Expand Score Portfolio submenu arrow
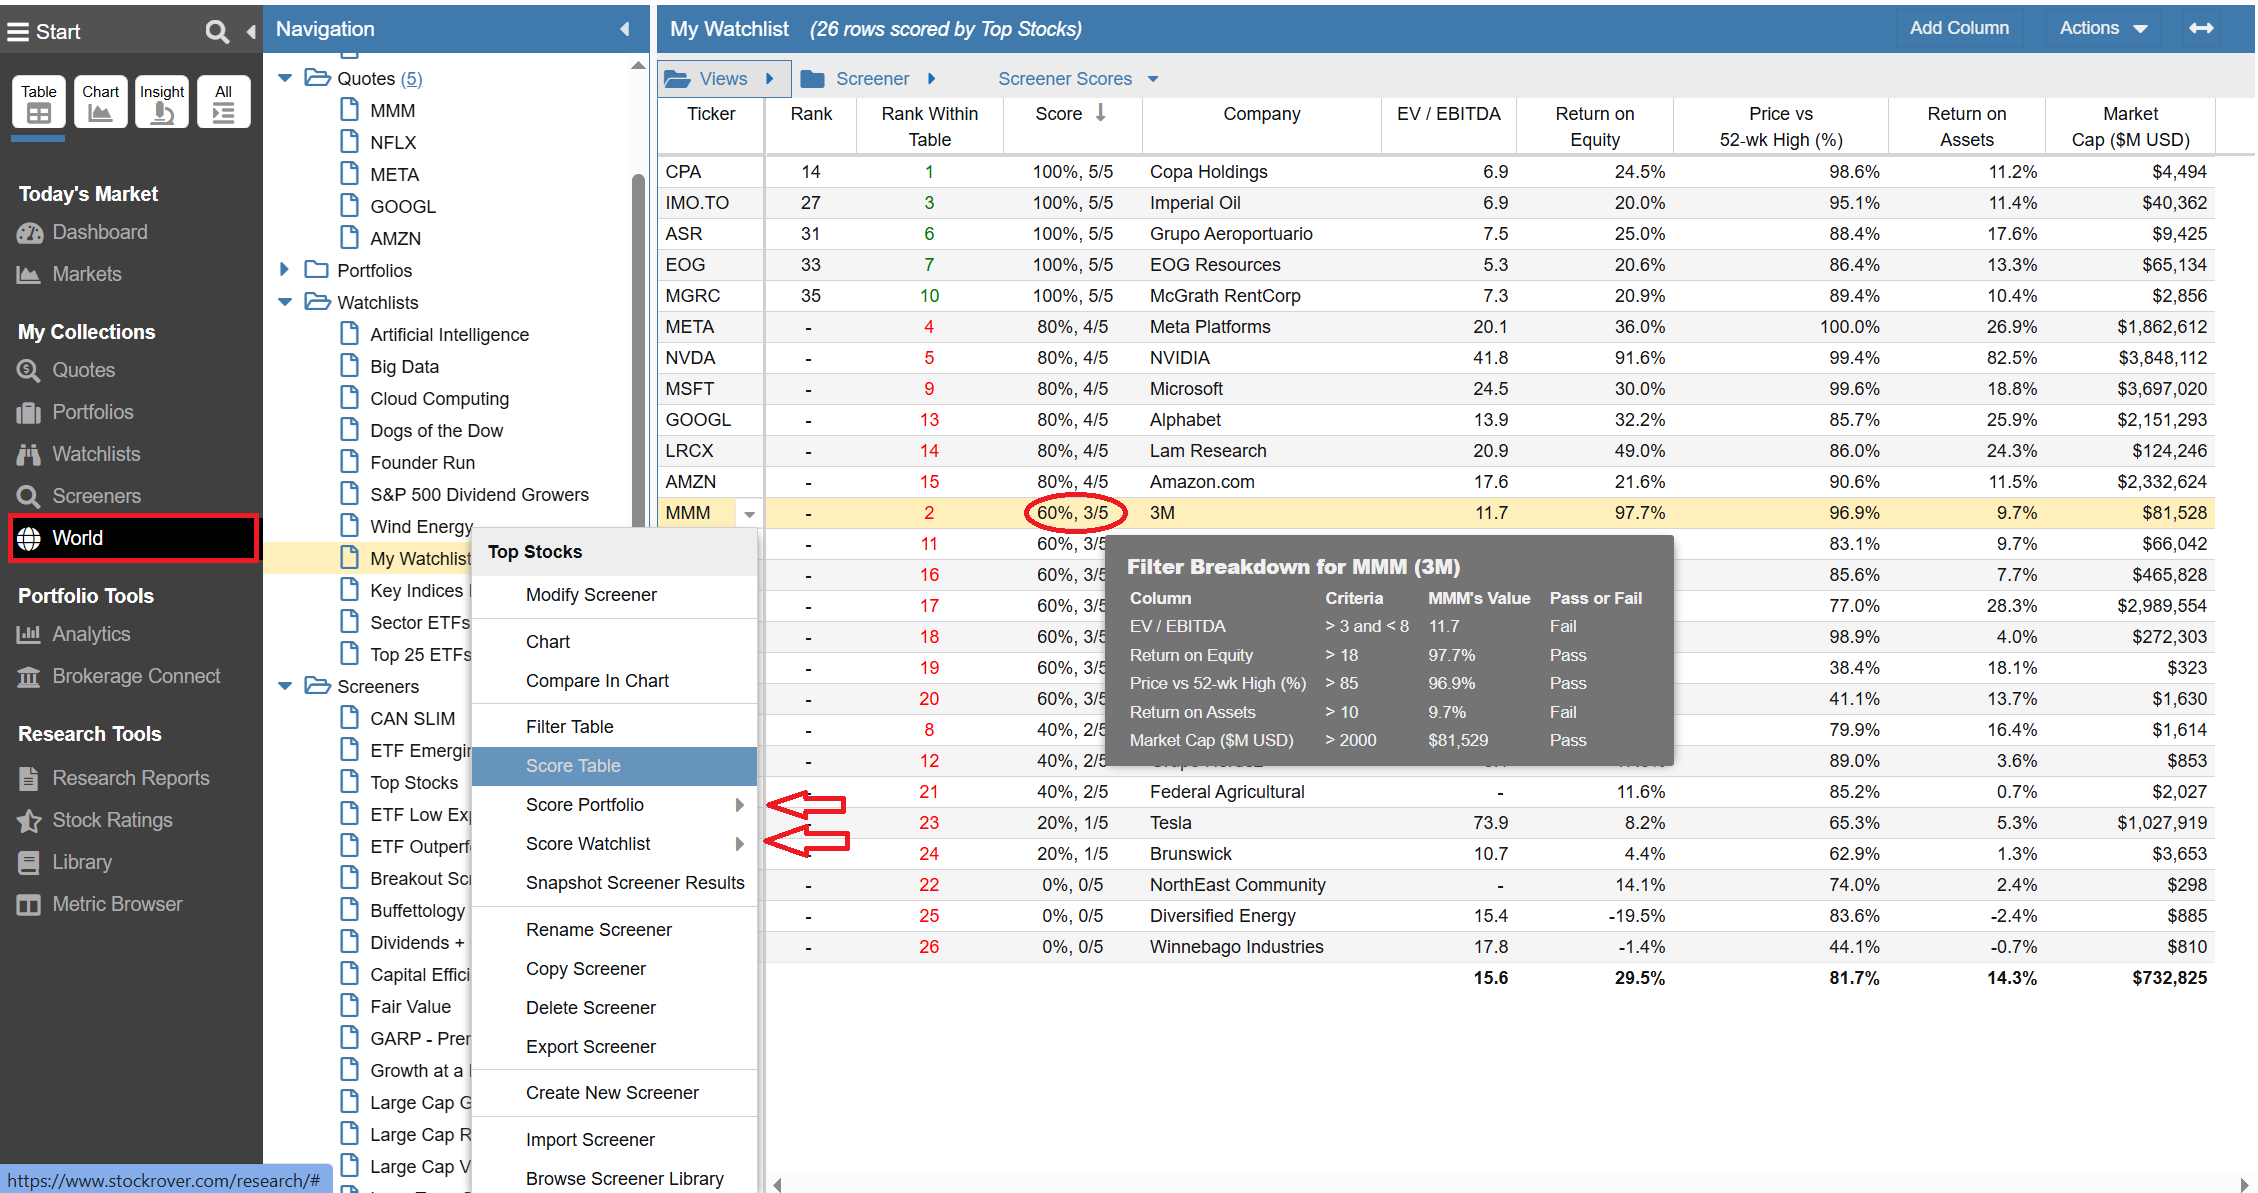 (739, 805)
